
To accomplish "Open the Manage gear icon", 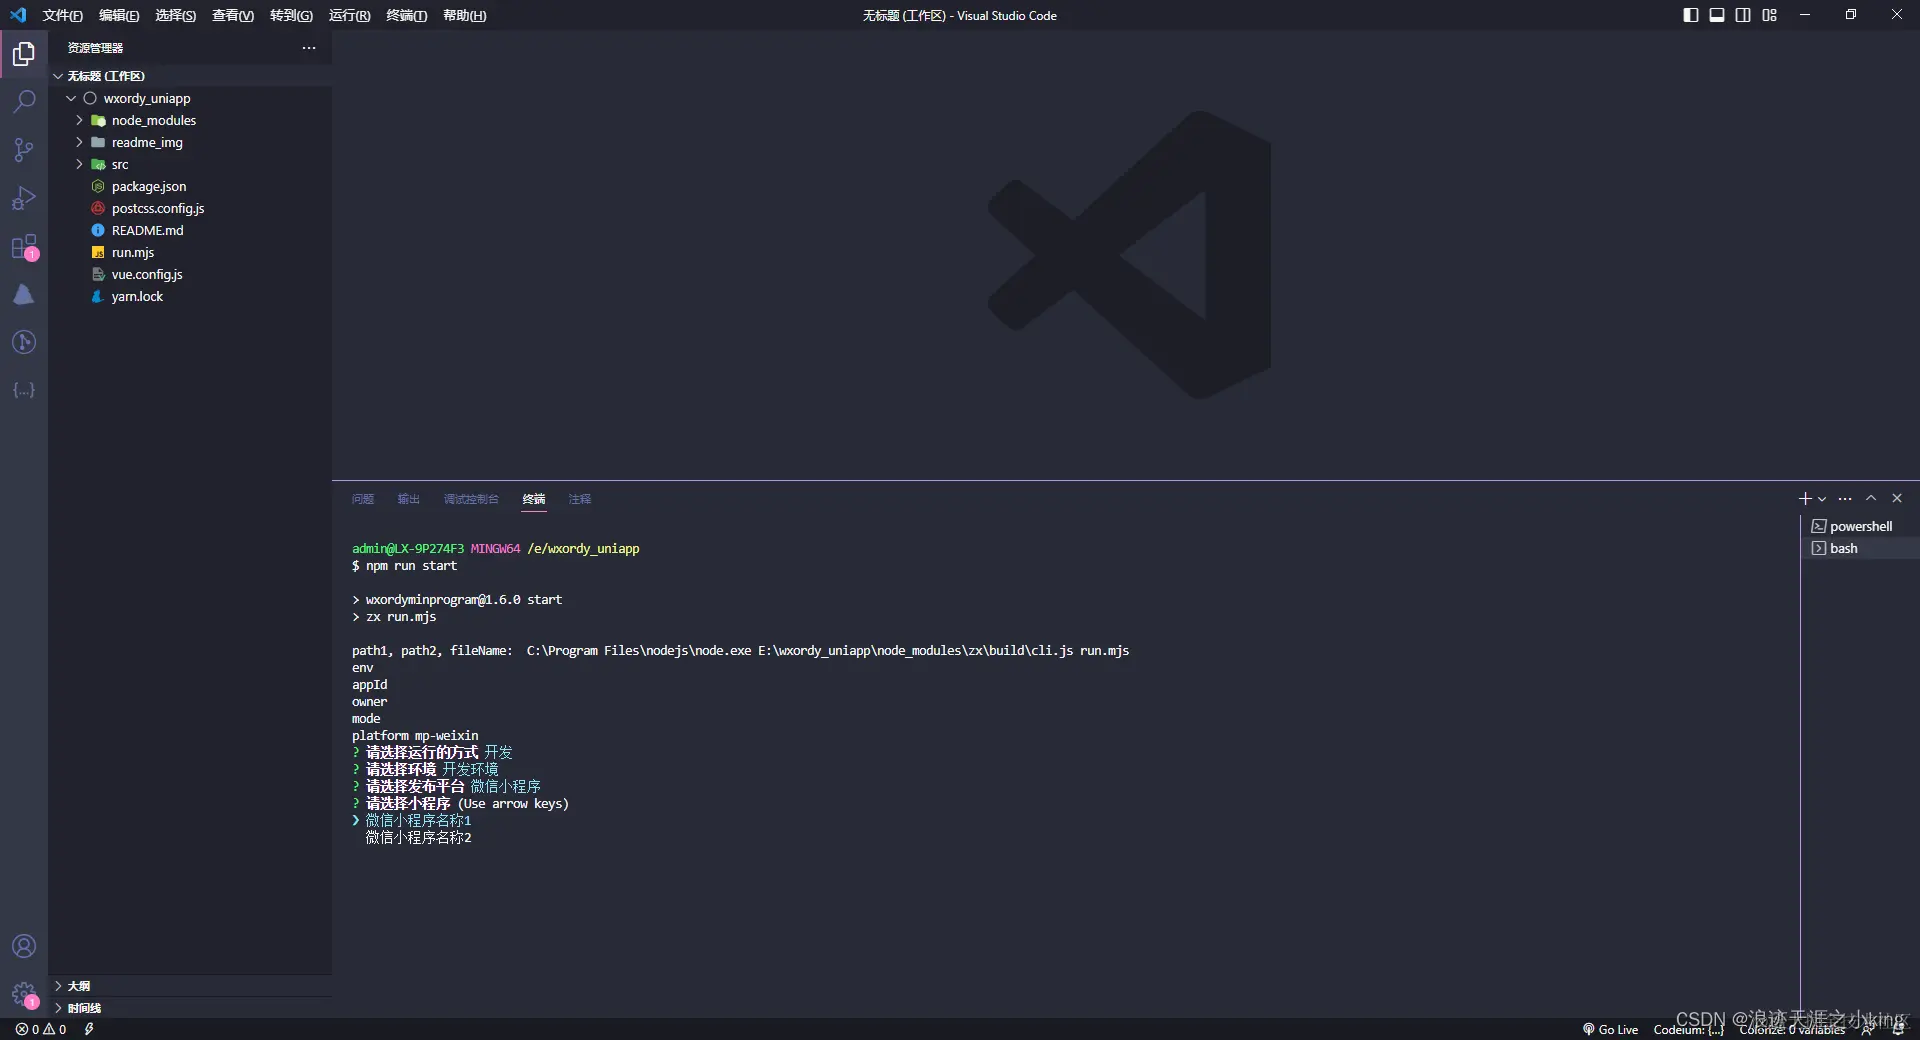I will pyautogui.click(x=24, y=994).
